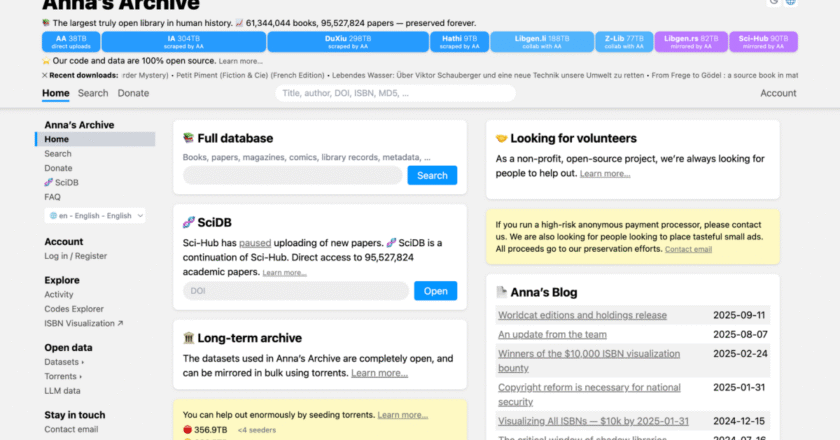Viewport: 840px width, 440px height.
Task: Expand the Datasets sidebar entry
Action: click(64, 362)
